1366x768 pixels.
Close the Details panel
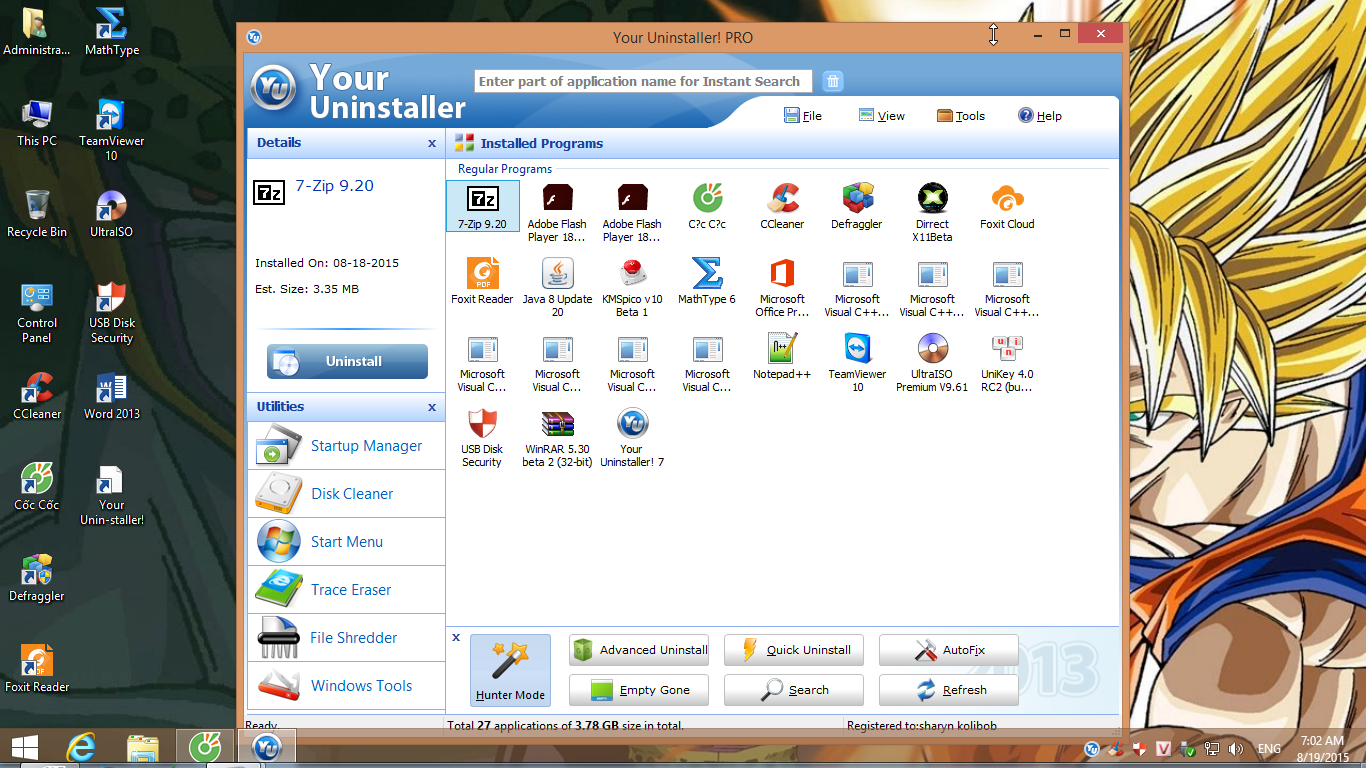(x=432, y=143)
